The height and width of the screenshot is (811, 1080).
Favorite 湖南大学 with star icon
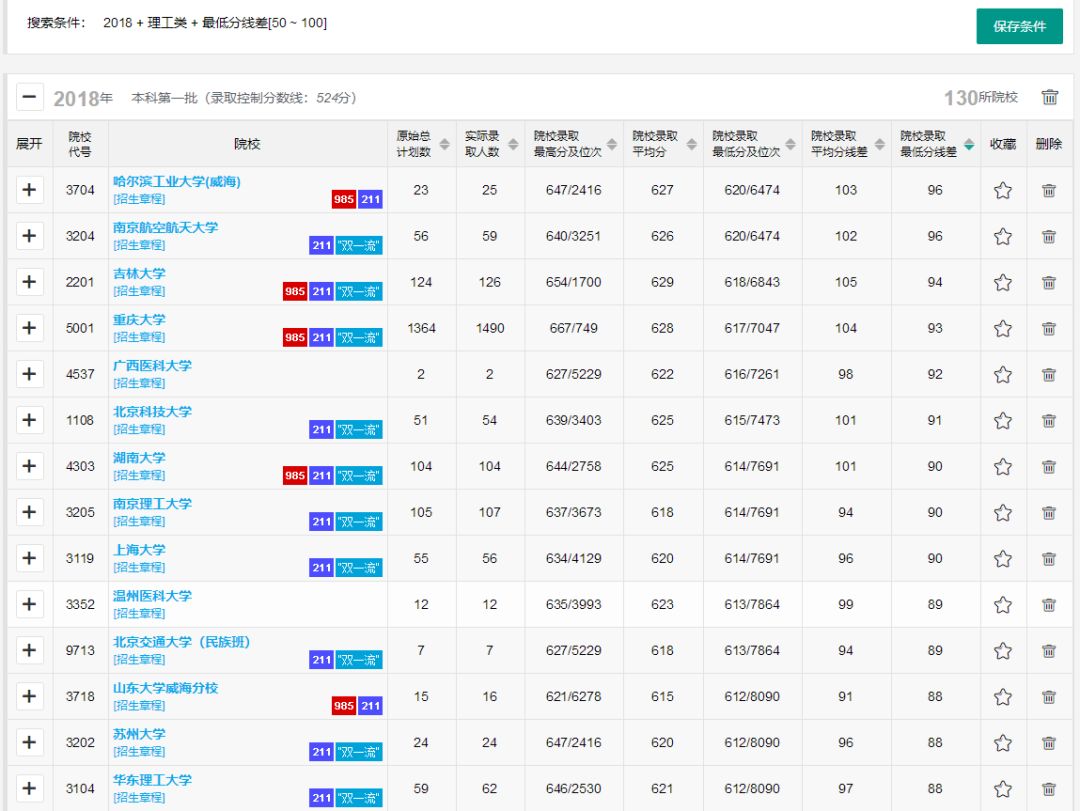(x=1003, y=466)
